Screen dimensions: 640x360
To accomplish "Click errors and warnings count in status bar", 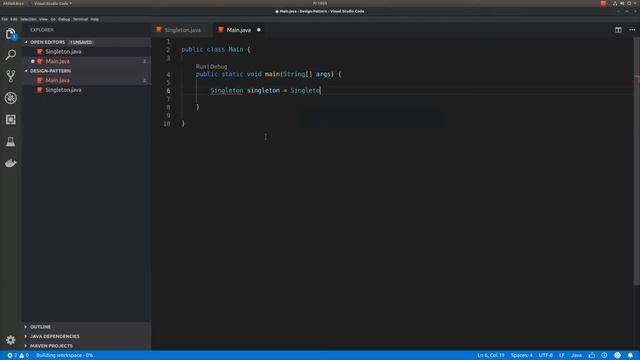I will [18, 356].
